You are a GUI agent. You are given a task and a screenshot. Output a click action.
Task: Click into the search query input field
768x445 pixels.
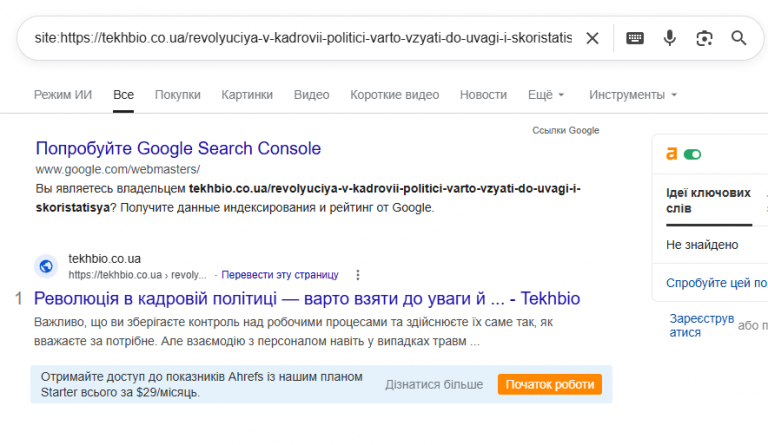(303, 38)
